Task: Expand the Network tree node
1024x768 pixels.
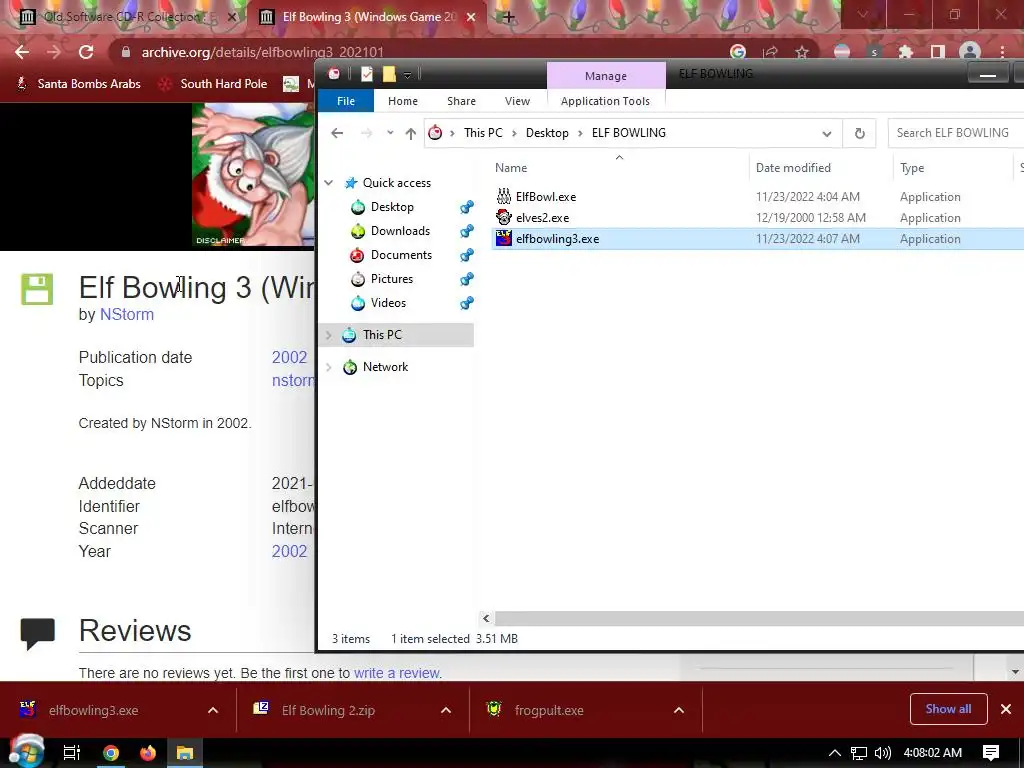Action: 329,367
